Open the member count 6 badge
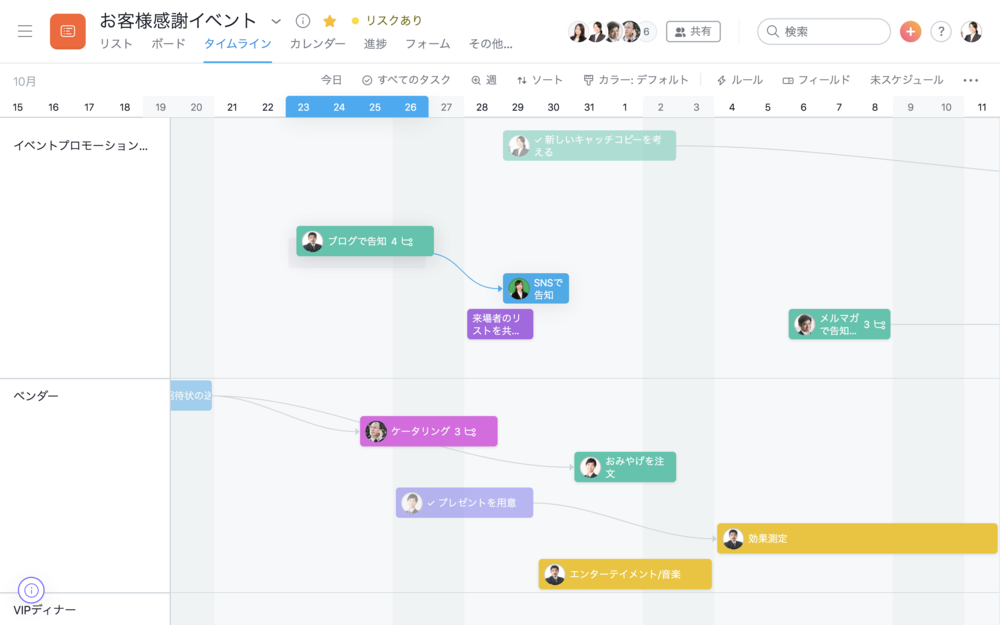The height and width of the screenshot is (625, 1000). 646,31
